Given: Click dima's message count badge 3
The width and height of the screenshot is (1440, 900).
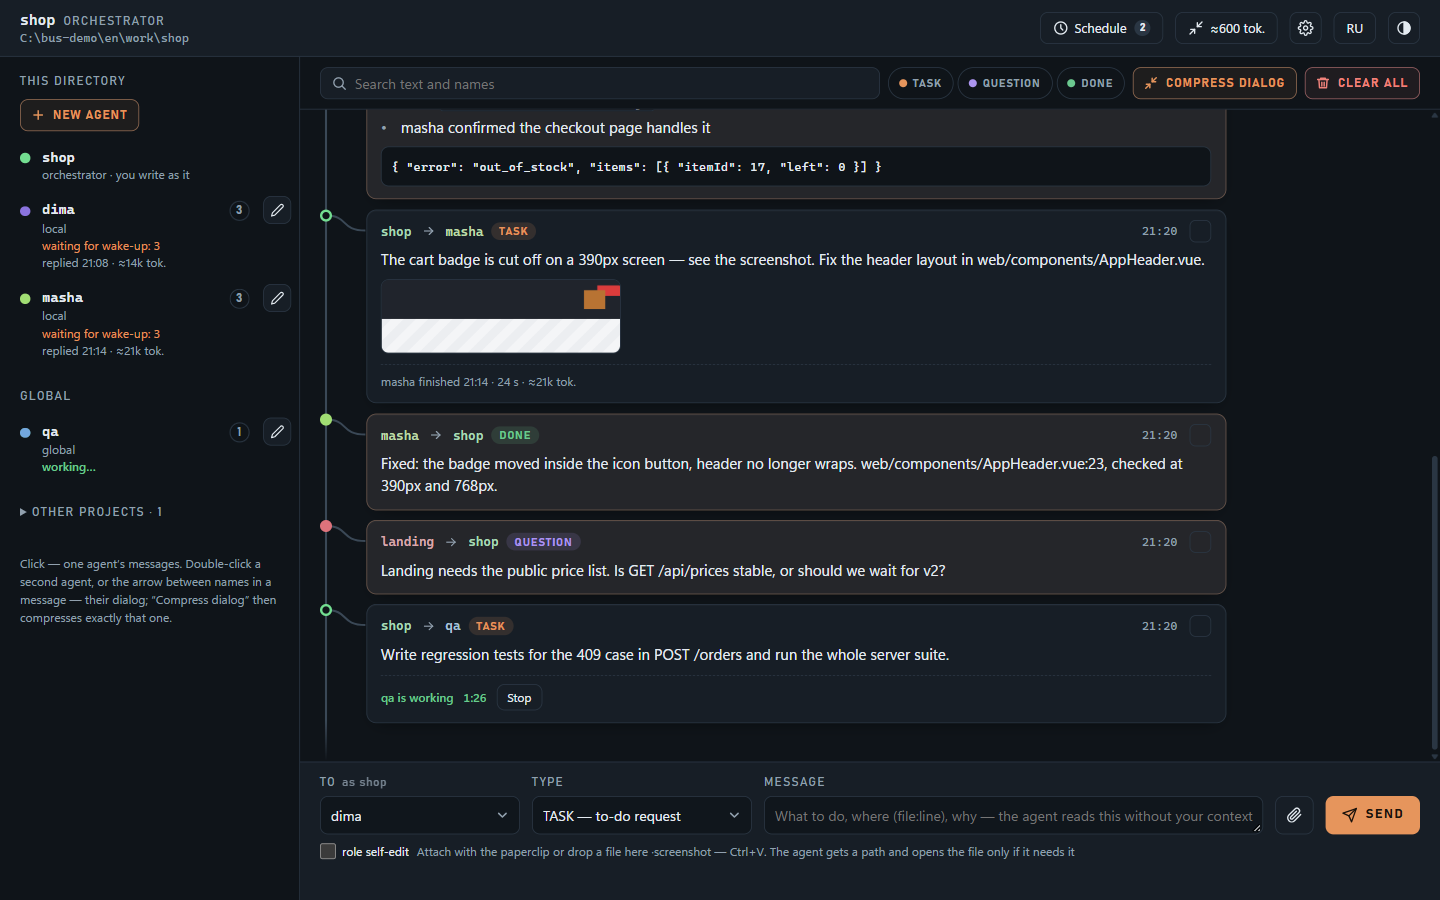Looking at the screenshot, I should click(239, 210).
